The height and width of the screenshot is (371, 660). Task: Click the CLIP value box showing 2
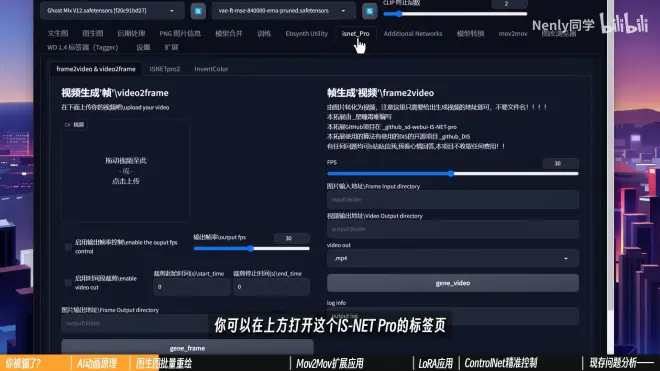tap(509, 4)
